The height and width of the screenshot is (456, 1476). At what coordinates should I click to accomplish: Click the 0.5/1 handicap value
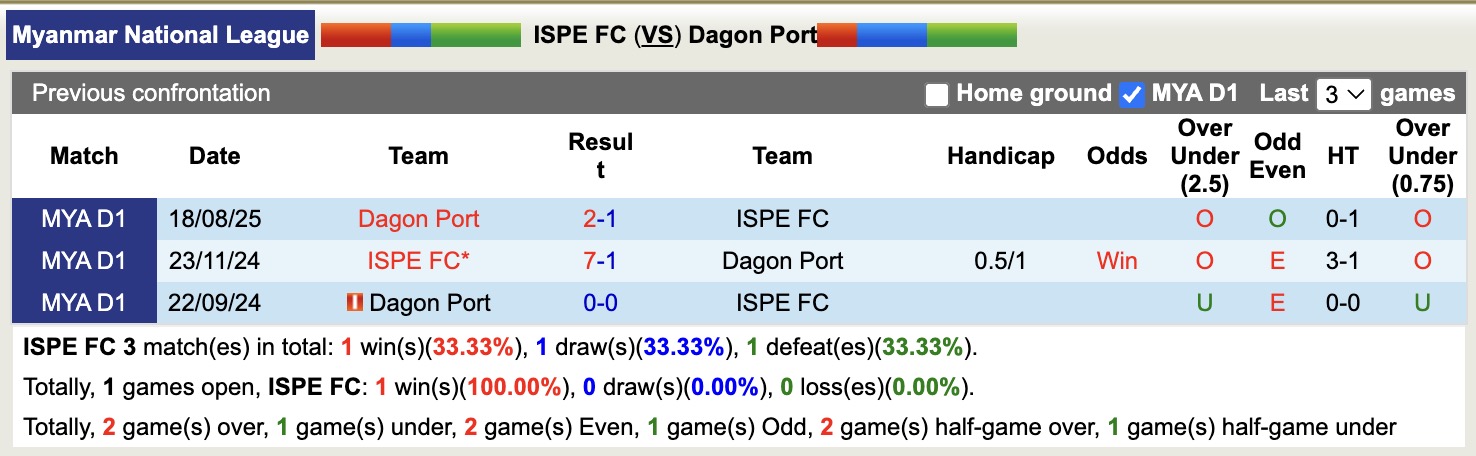(1000, 261)
